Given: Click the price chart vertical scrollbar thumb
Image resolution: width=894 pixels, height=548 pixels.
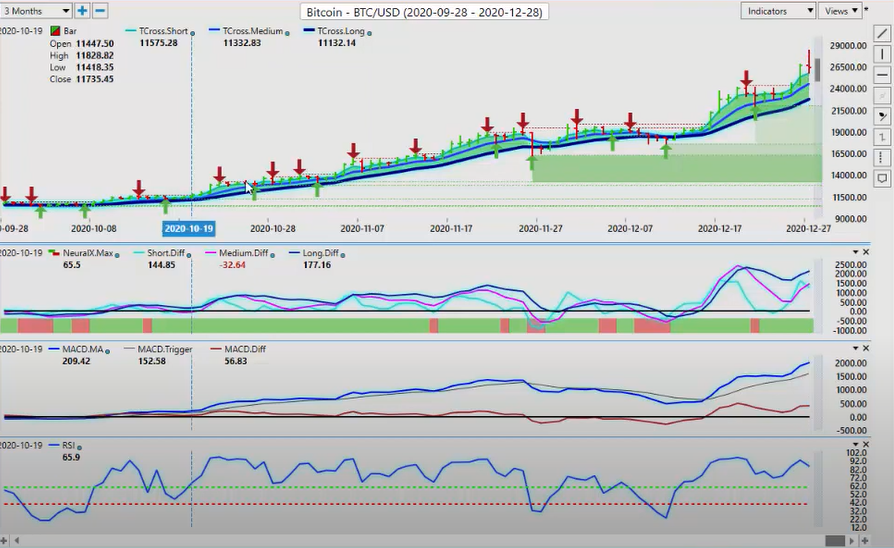Looking at the screenshot, I should coord(818,70).
